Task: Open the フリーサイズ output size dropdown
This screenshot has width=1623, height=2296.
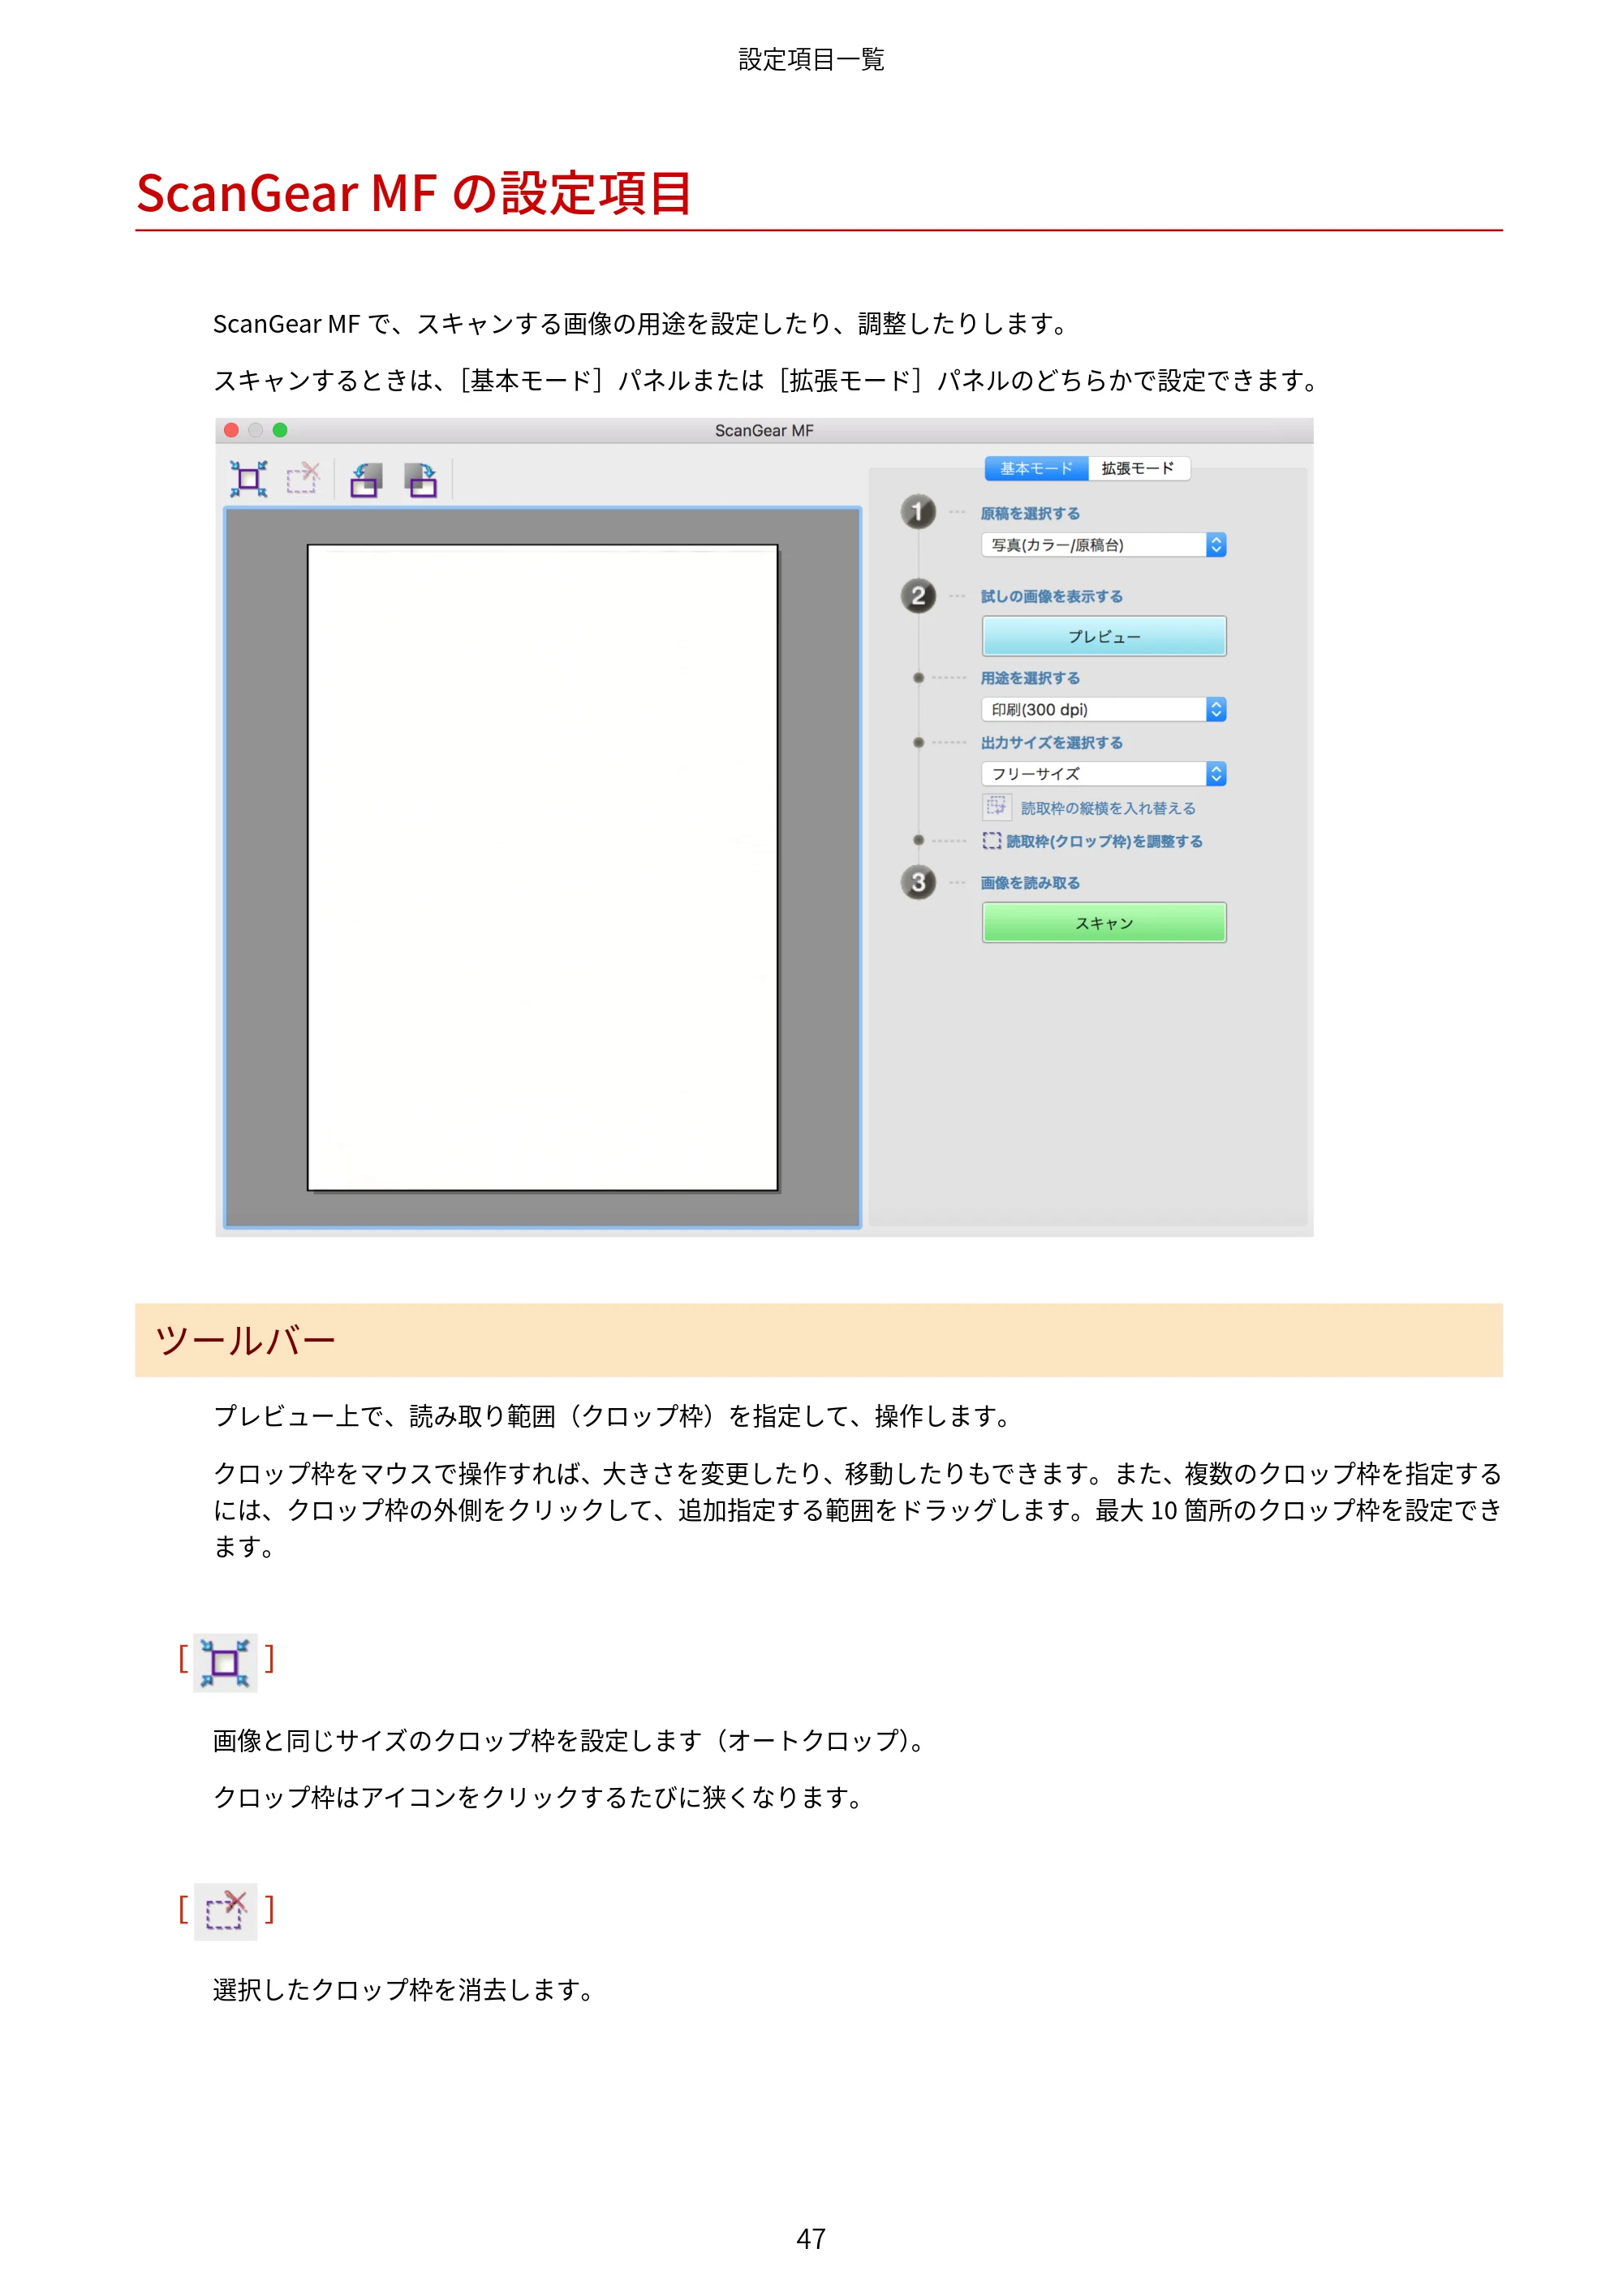Action: (1104, 774)
